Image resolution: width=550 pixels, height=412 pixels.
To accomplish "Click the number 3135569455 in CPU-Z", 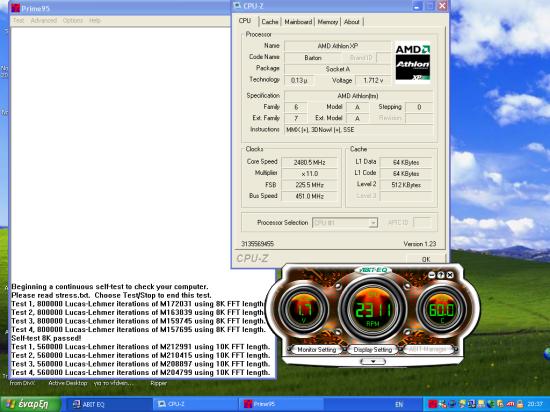I will [x=257, y=244].
